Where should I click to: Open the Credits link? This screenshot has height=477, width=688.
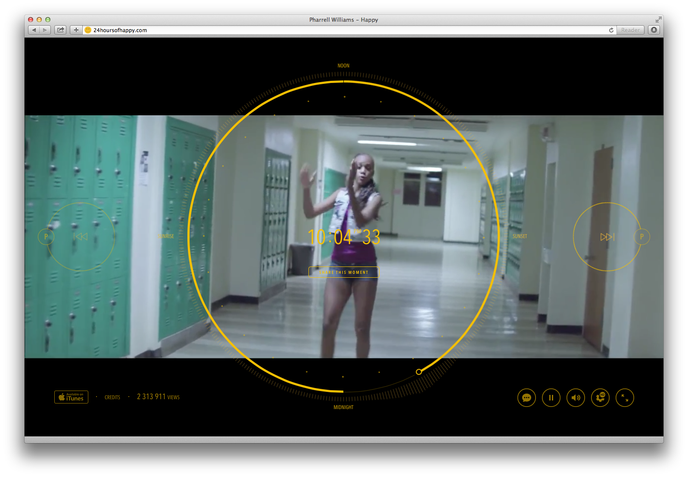(x=112, y=398)
